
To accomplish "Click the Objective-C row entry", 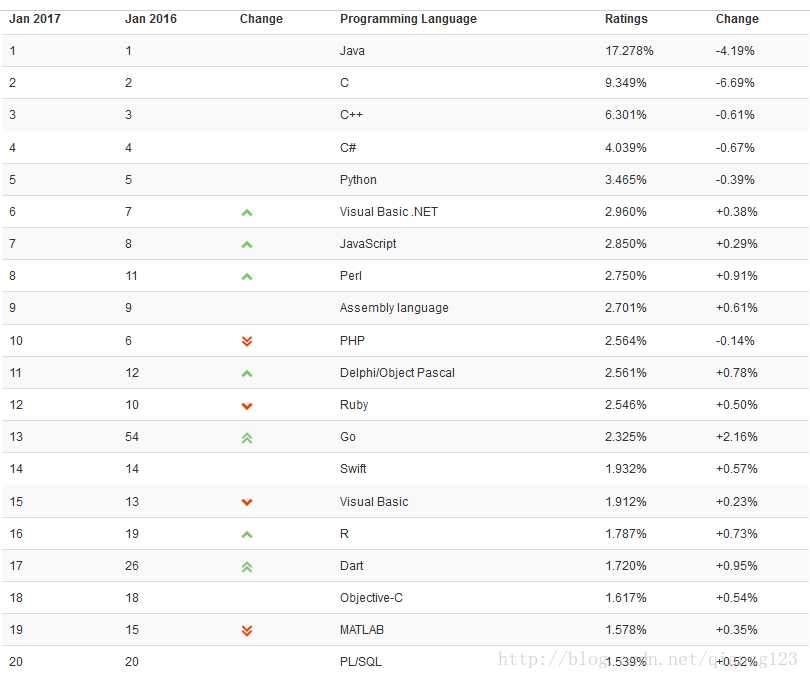I will pos(371,598).
